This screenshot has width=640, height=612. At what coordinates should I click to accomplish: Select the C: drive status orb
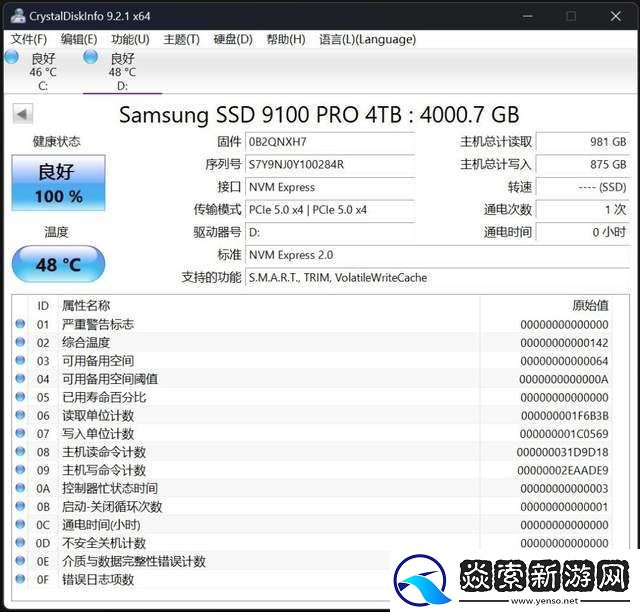(12, 57)
